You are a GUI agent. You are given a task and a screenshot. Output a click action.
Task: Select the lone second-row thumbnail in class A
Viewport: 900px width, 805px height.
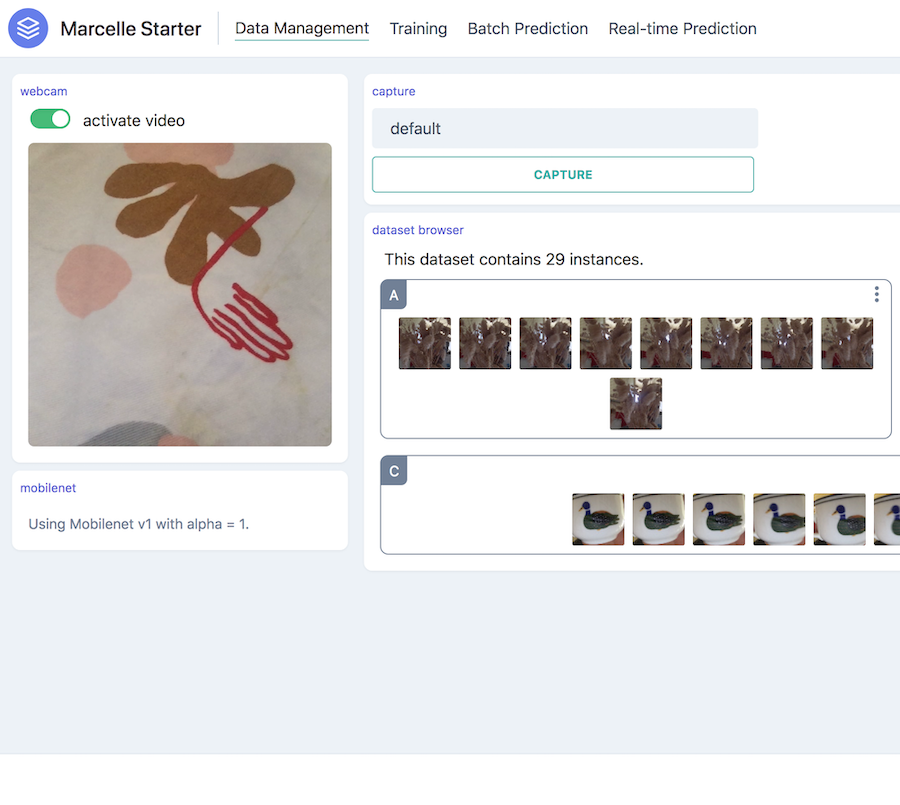pos(636,403)
